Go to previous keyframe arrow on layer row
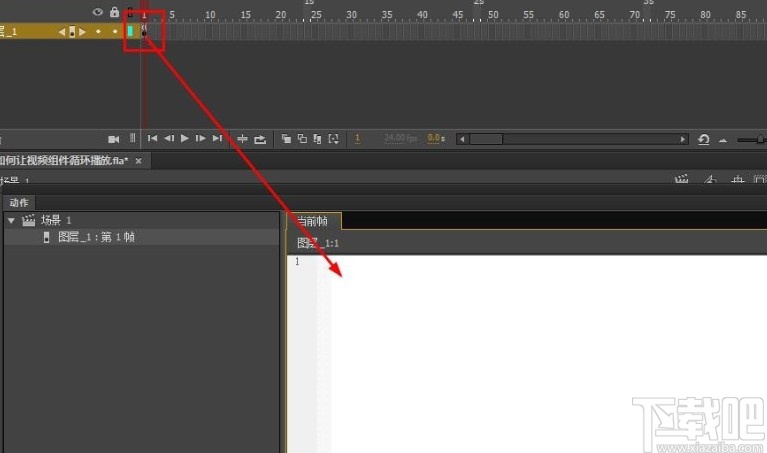Screen dimensions: 767x453 coord(62,32)
